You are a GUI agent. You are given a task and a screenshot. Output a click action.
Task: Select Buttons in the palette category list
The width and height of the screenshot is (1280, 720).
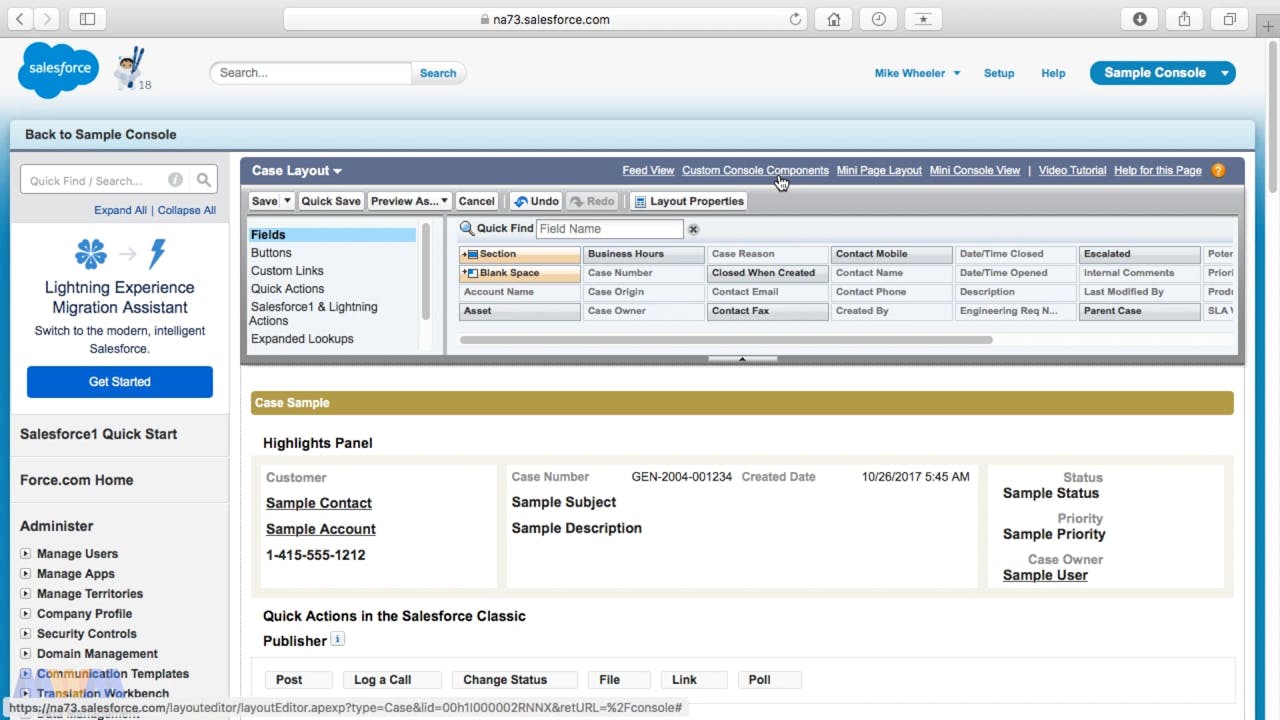point(271,253)
